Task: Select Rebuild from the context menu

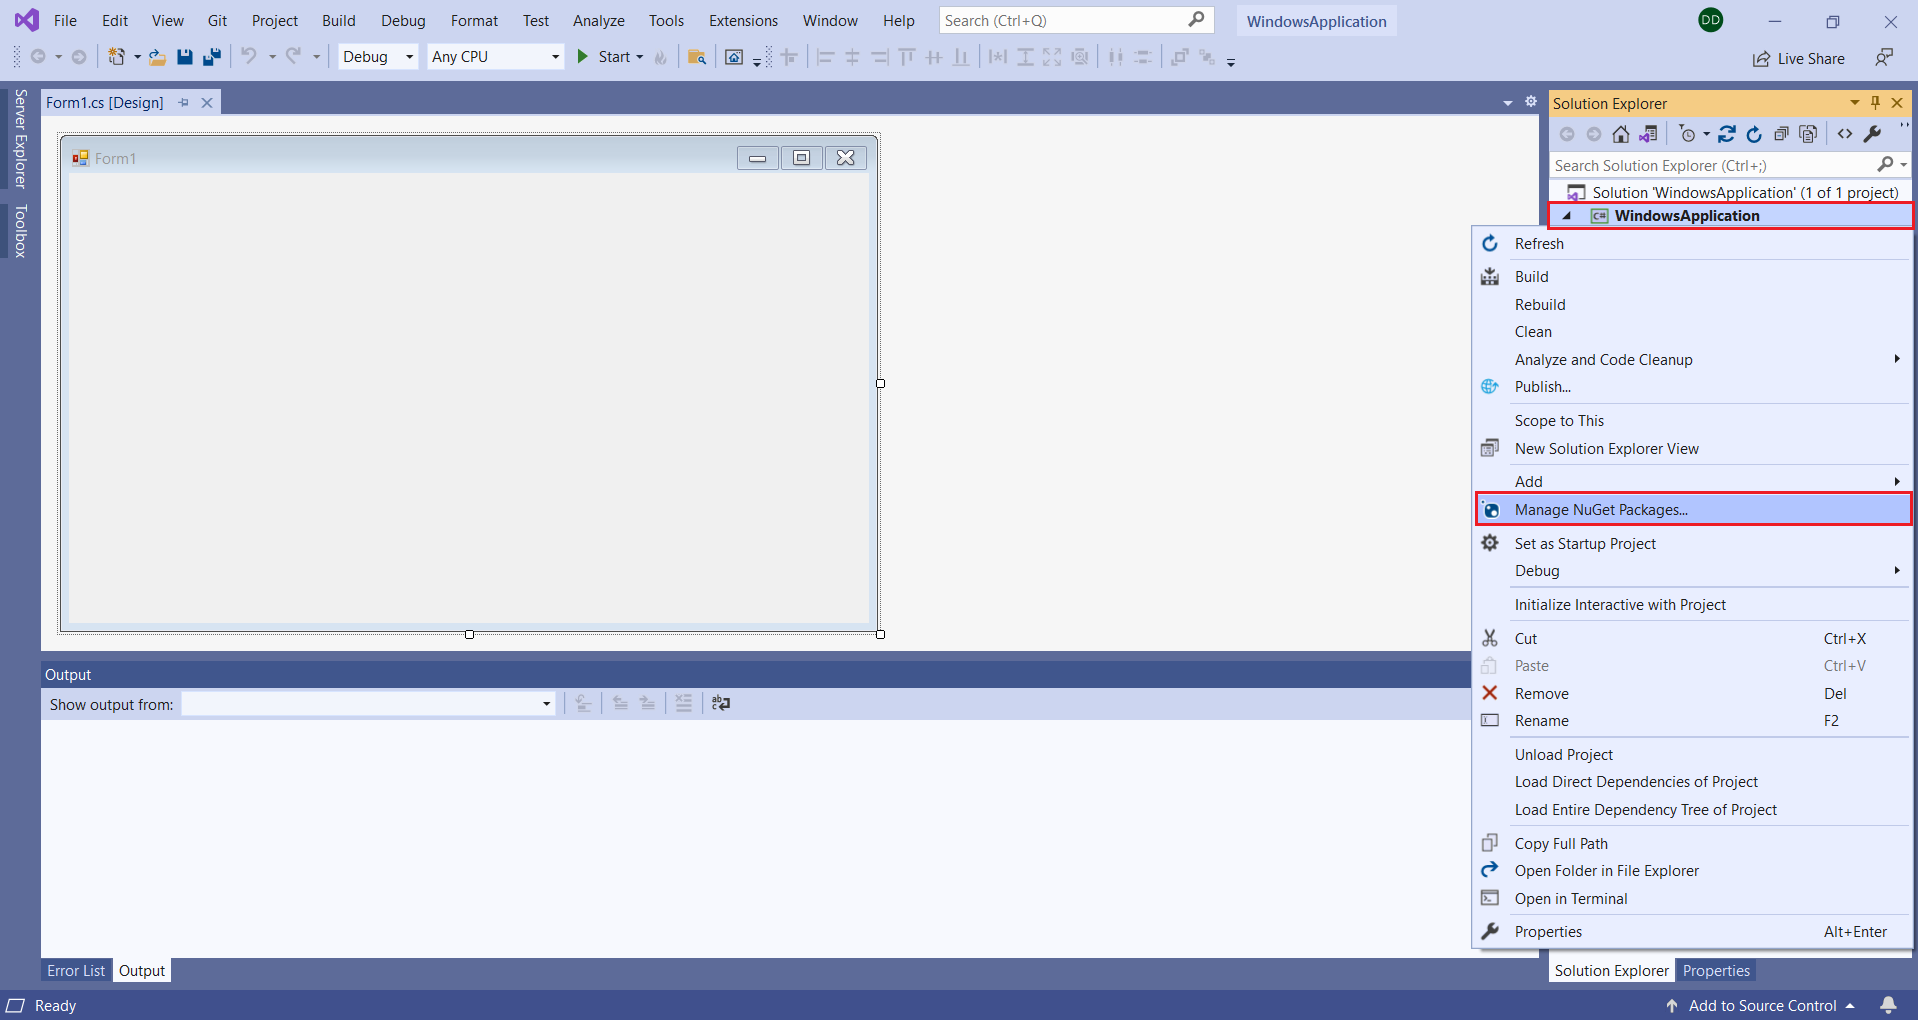Action: (x=1692, y=305)
